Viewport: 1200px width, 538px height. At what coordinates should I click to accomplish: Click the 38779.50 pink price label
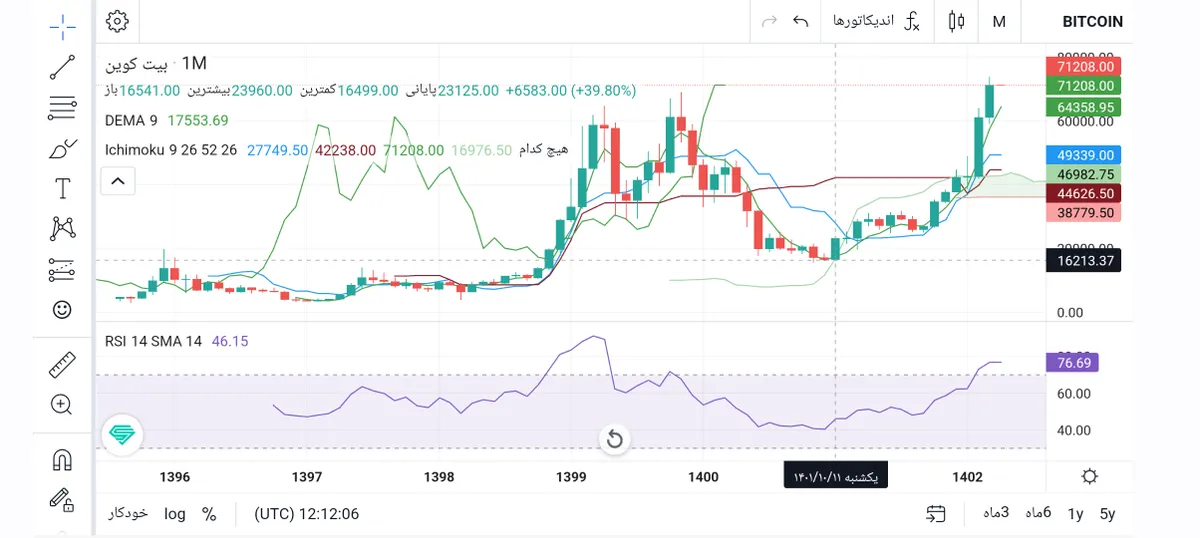pos(1083,212)
